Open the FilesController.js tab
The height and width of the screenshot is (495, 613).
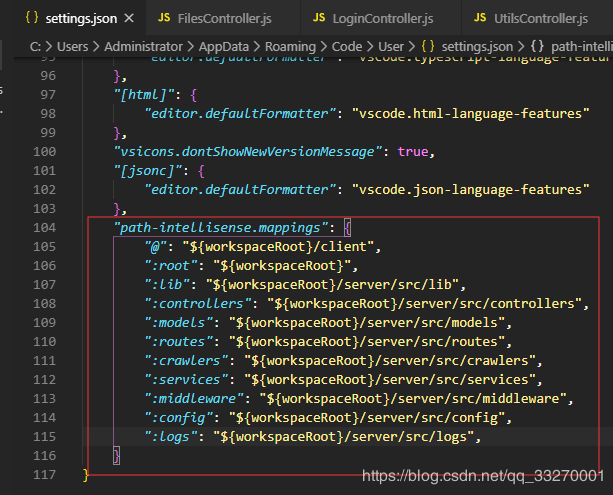point(223,18)
